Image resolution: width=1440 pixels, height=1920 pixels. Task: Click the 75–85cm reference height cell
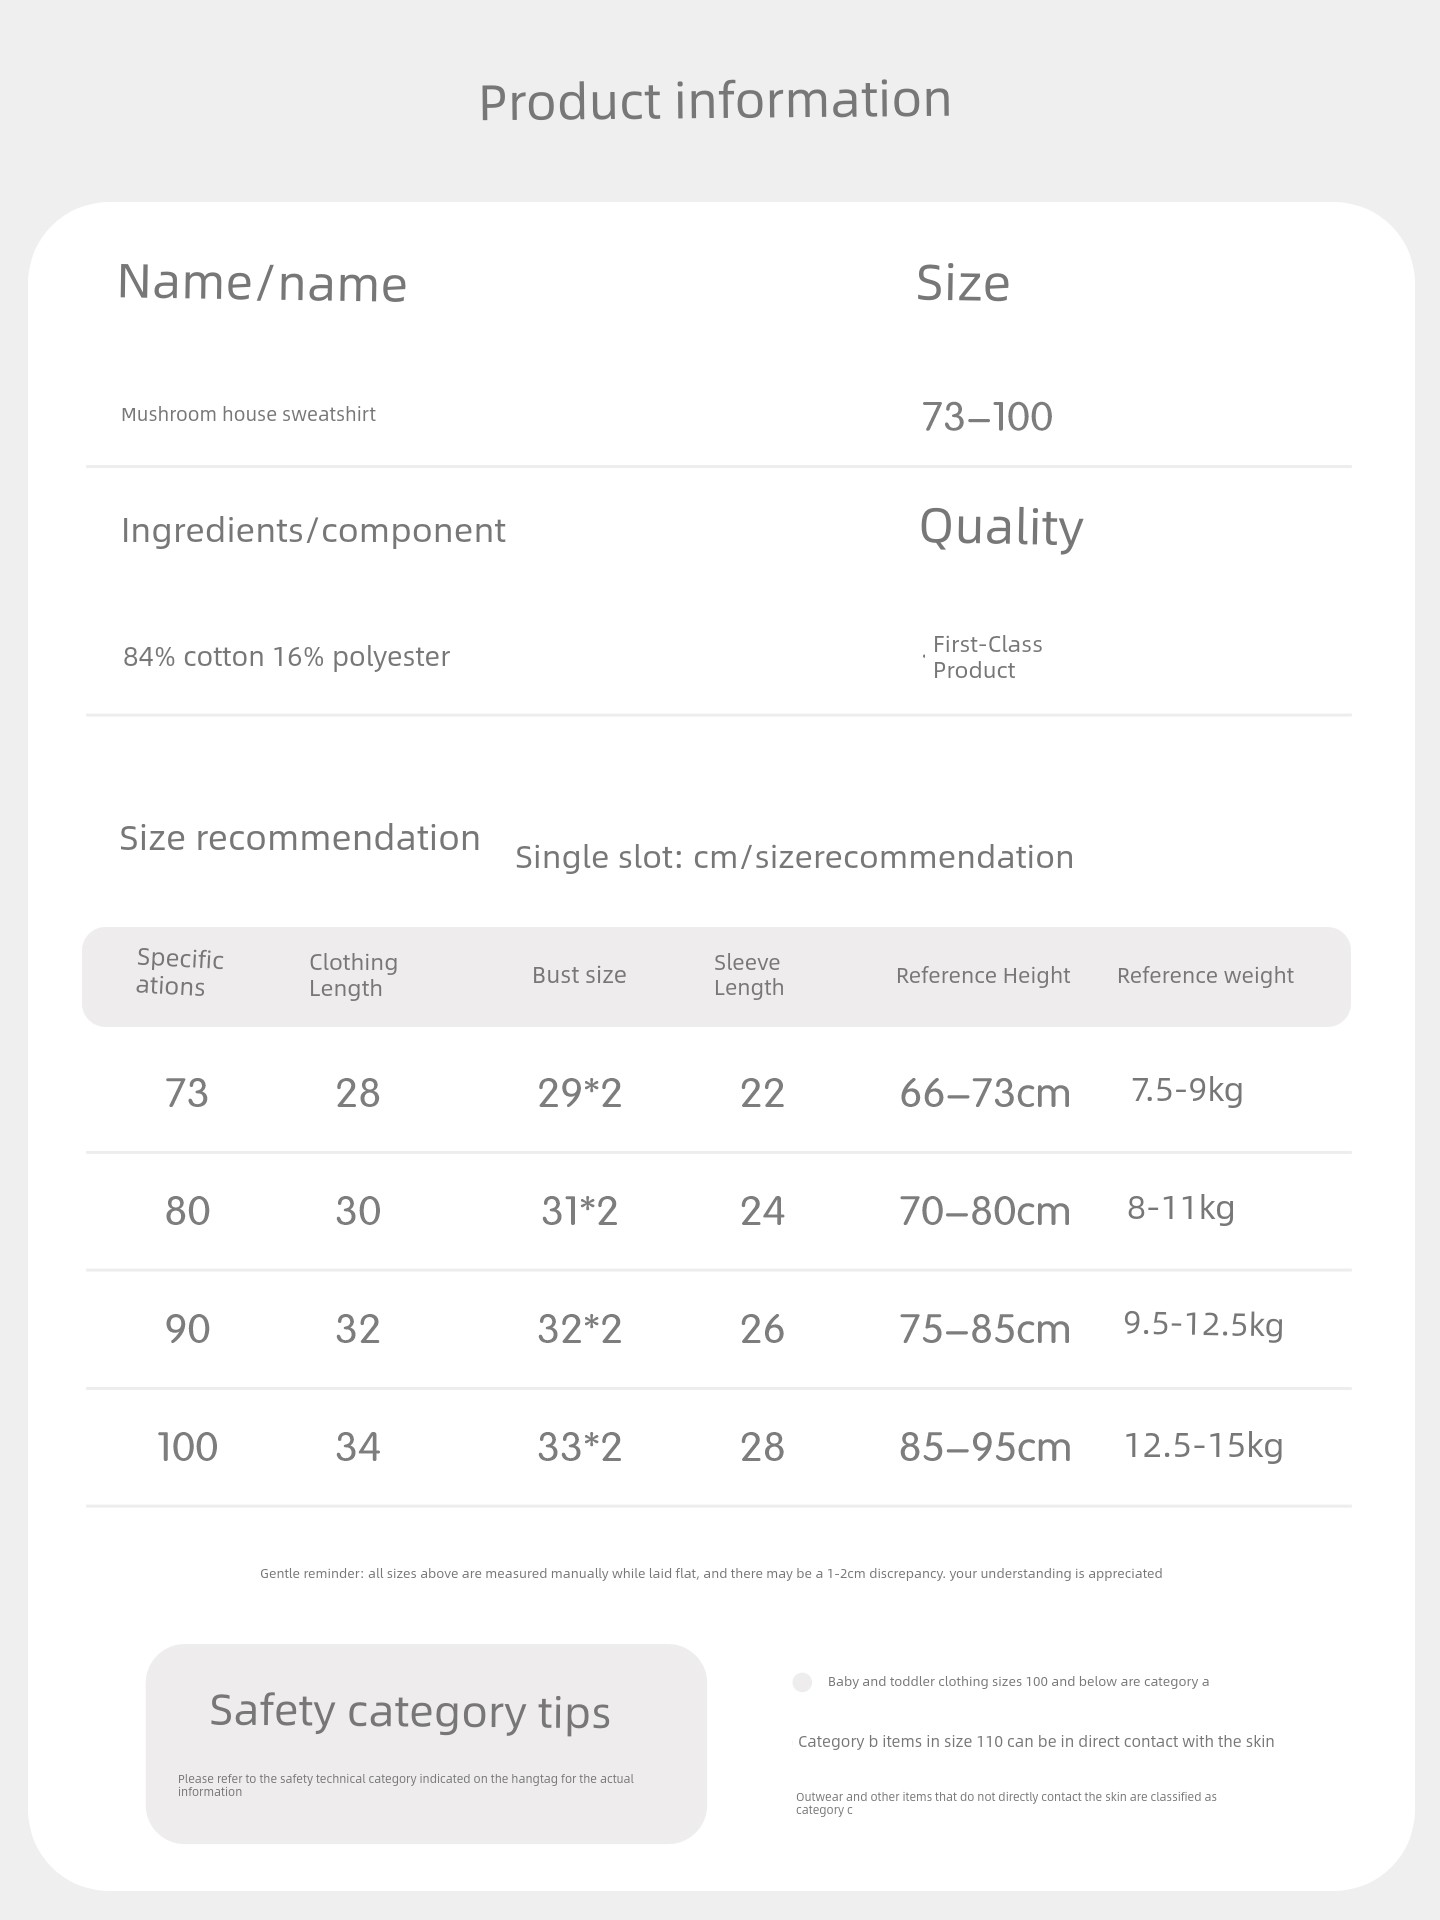pos(985,1329)
